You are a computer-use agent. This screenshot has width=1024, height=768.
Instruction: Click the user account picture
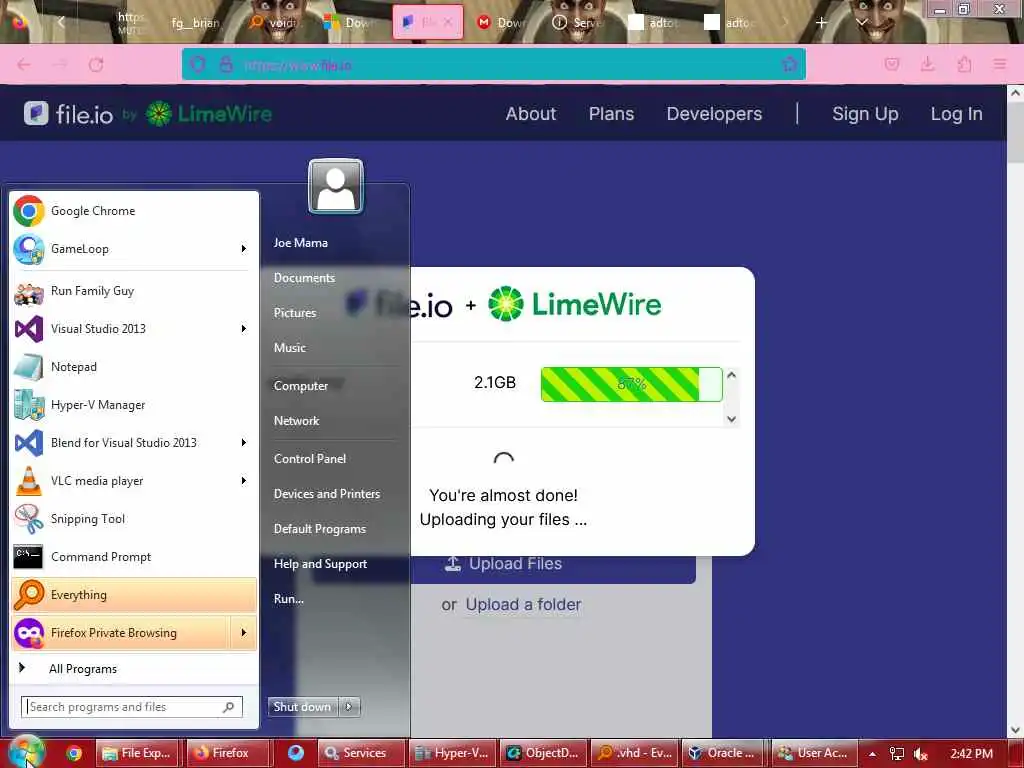[336, 186]
